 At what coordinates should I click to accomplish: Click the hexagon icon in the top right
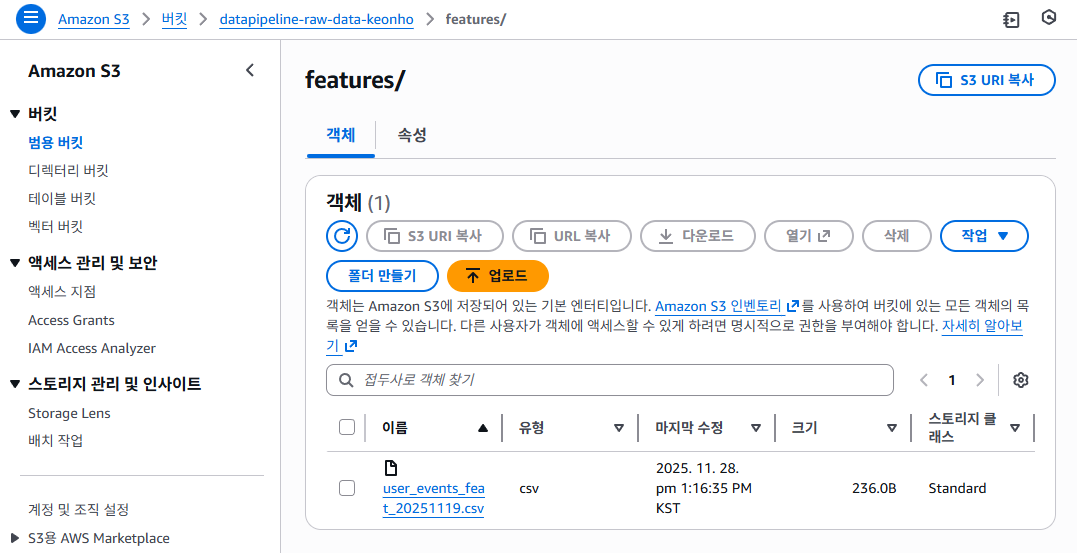tap(1049, 18)
